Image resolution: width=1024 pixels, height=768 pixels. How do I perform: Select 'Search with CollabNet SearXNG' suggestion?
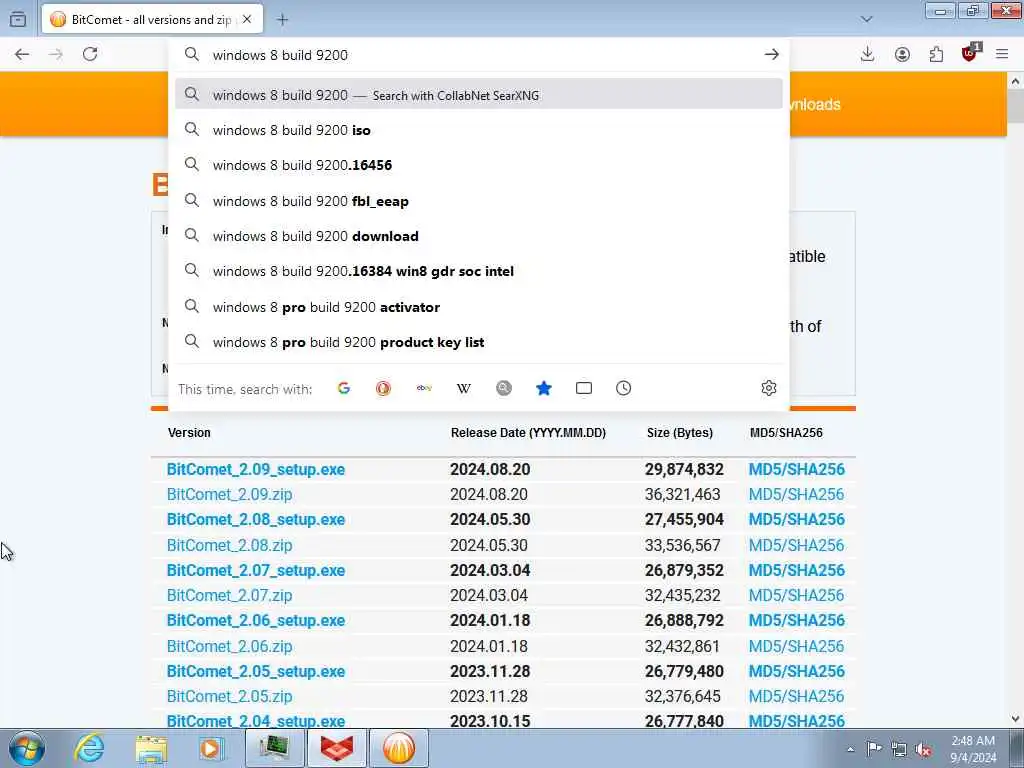click(x=479, y=95)
